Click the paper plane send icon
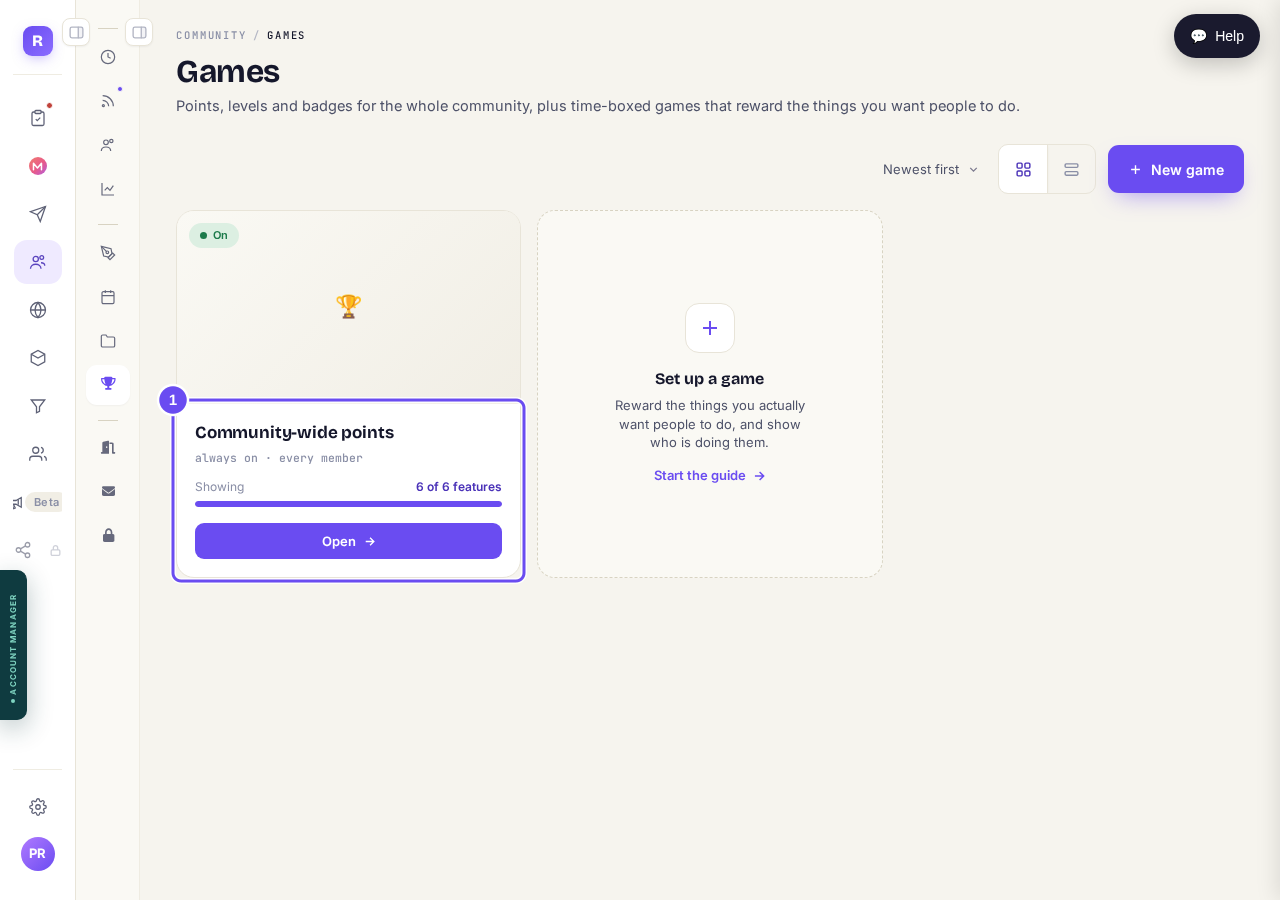Screen dimensions: 1280x900 (x=38, y=214)
